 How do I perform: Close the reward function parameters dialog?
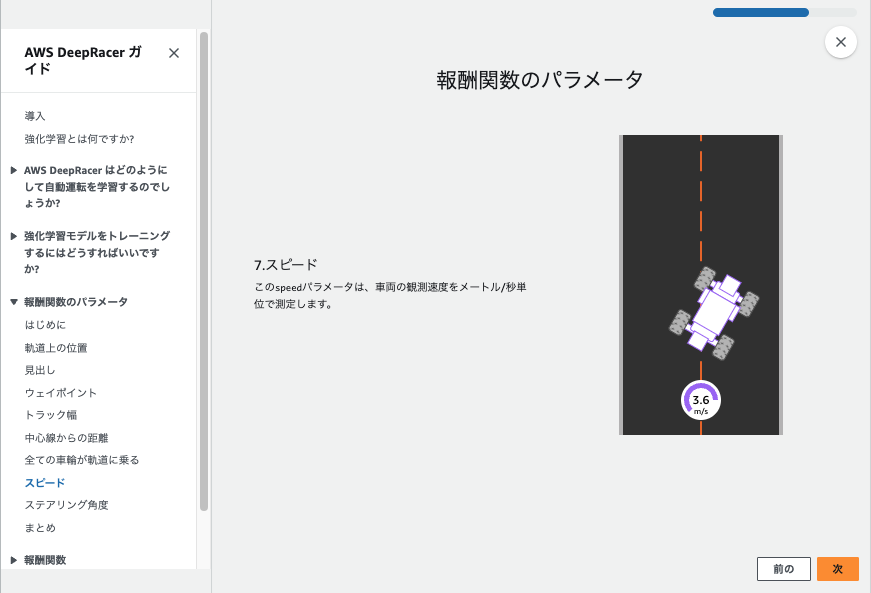point(841,42)
